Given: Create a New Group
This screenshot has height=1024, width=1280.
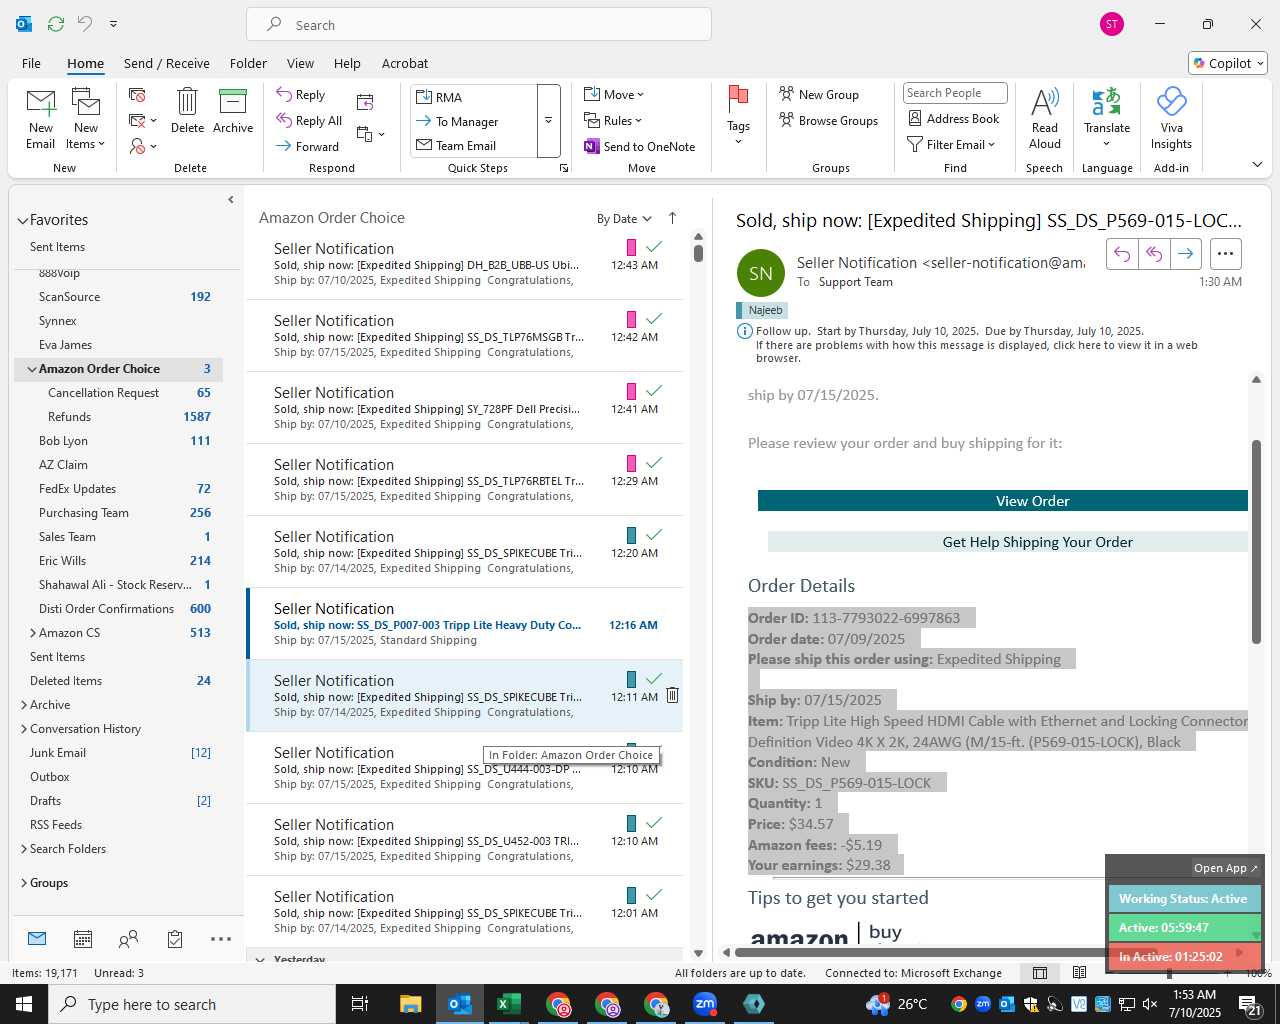Looking at the screenshot, I should tap(819, 94).
